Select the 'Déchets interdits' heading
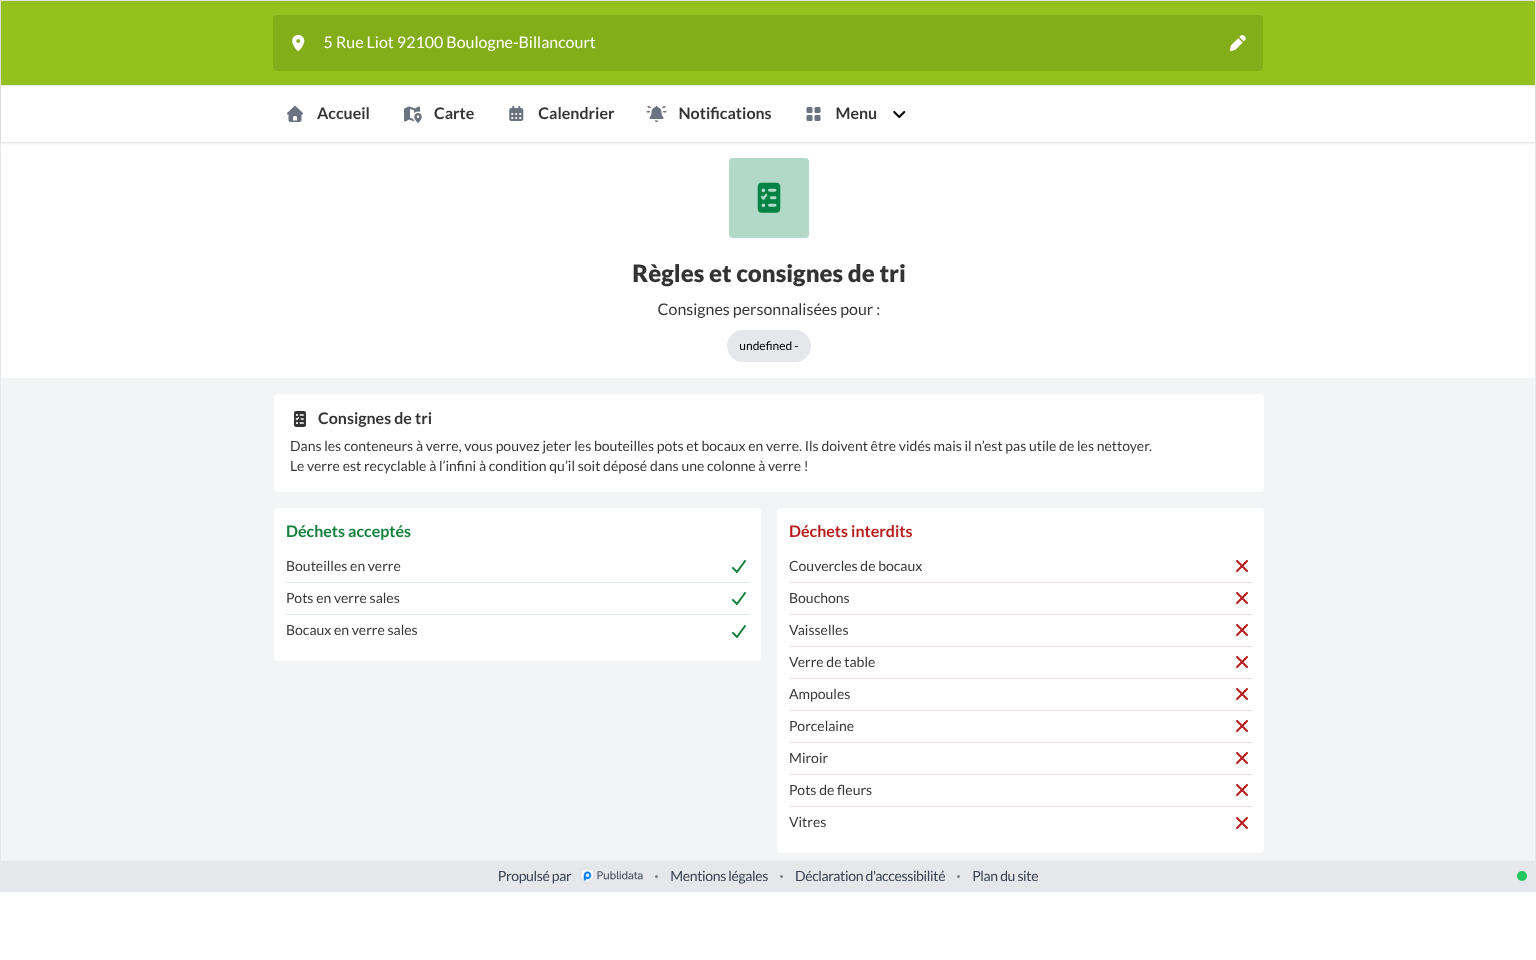1536x960 pixels. pyautogui.click(x=850, y=532)
